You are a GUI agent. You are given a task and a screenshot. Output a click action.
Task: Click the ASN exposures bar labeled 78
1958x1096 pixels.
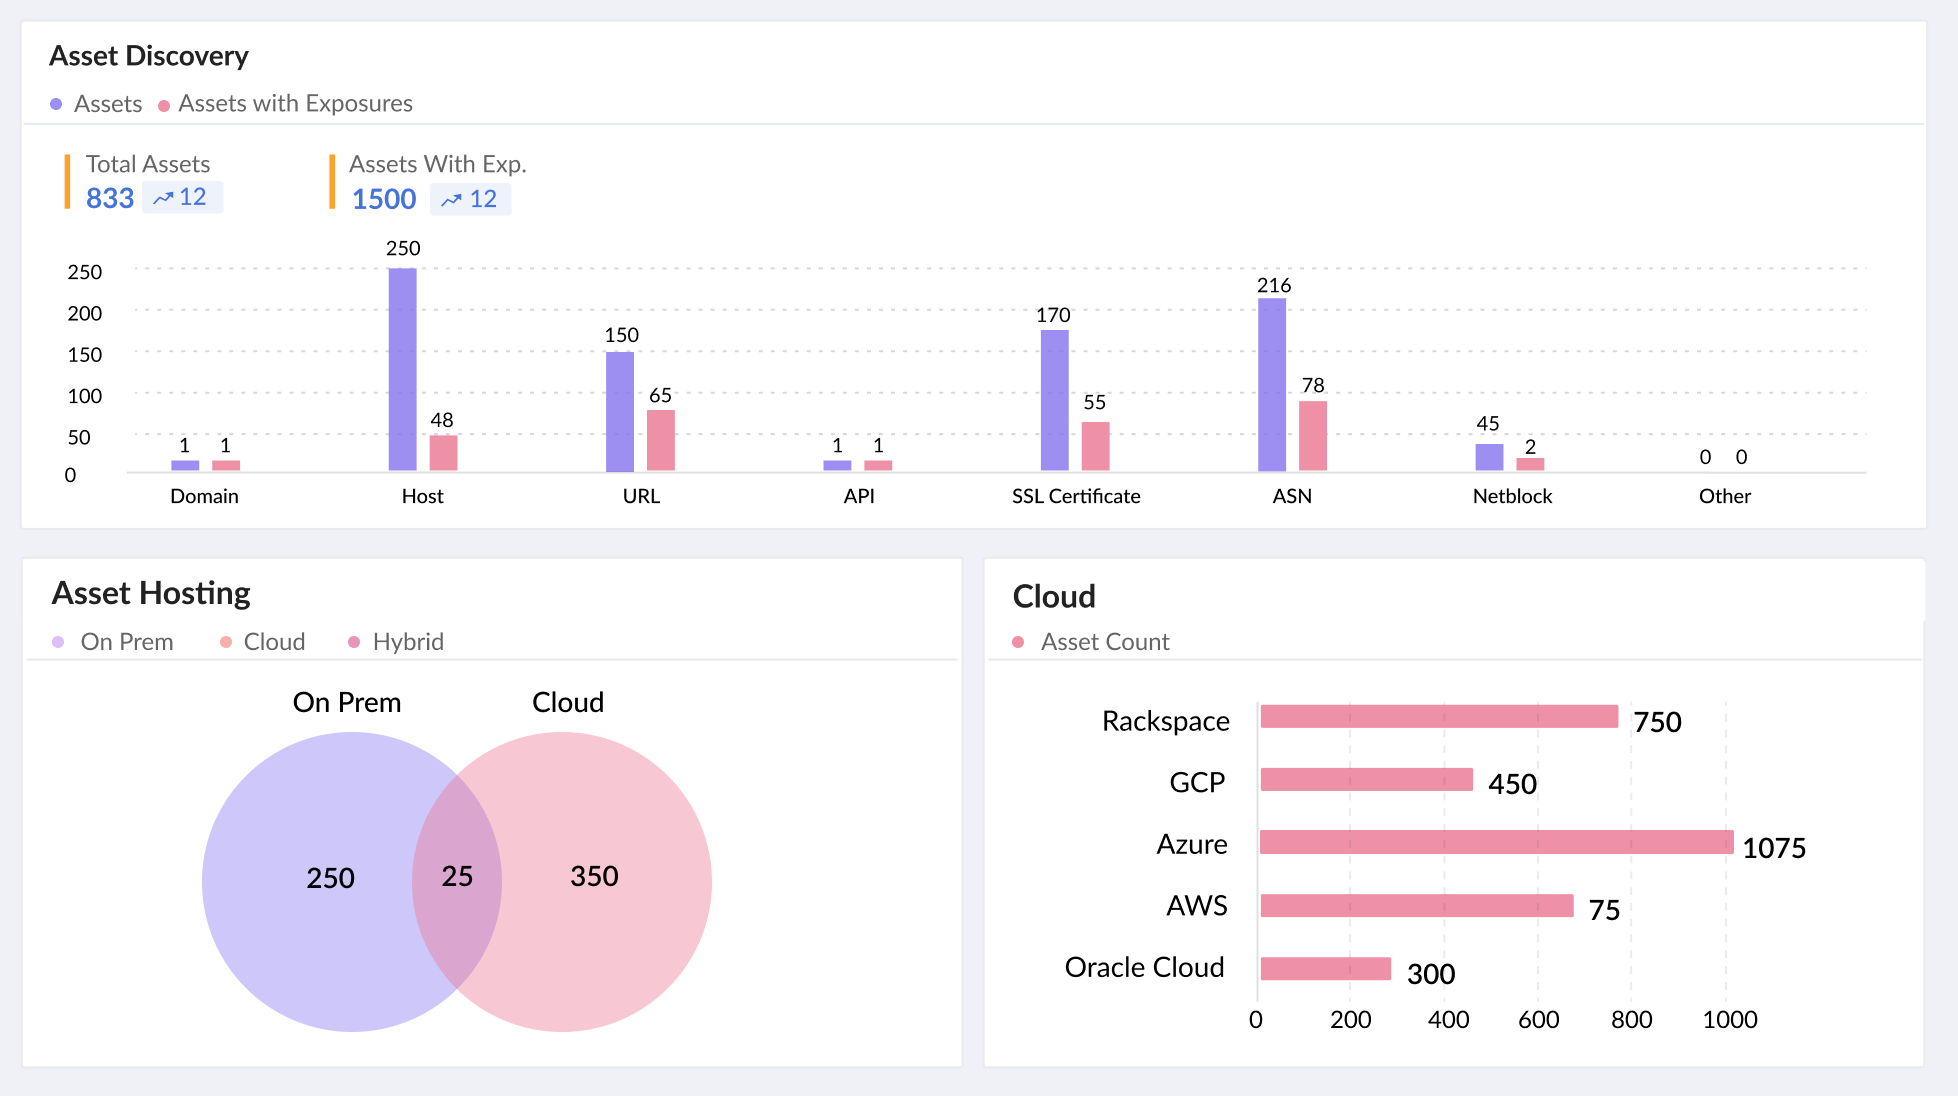[1313, 436]
